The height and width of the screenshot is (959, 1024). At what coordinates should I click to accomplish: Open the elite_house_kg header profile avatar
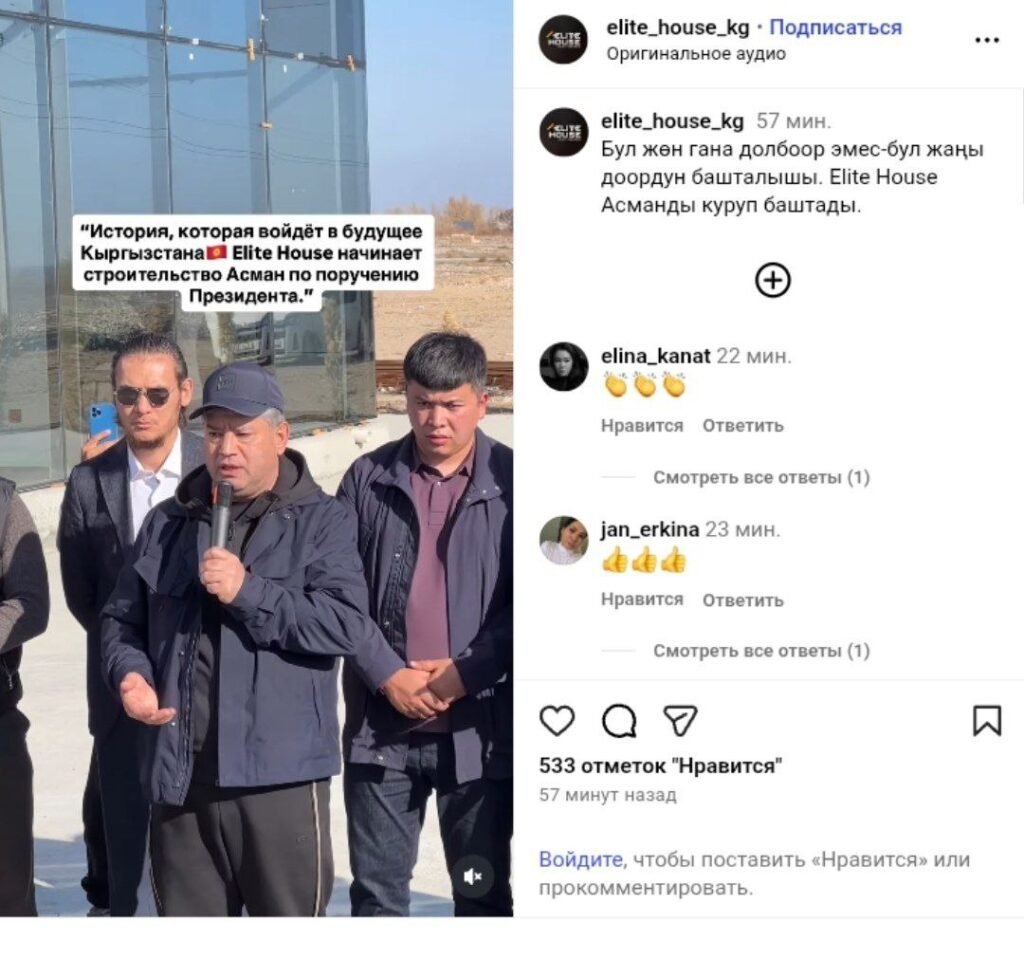click(563, 39)
